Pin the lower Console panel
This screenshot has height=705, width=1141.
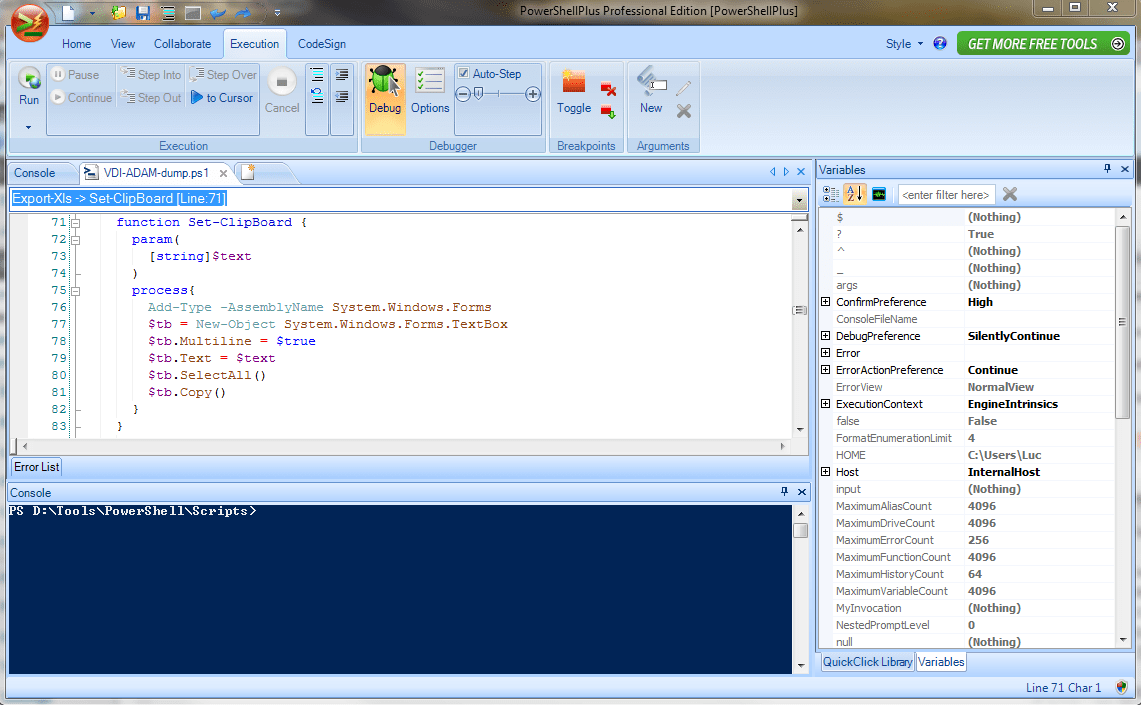tap(785, 491)
